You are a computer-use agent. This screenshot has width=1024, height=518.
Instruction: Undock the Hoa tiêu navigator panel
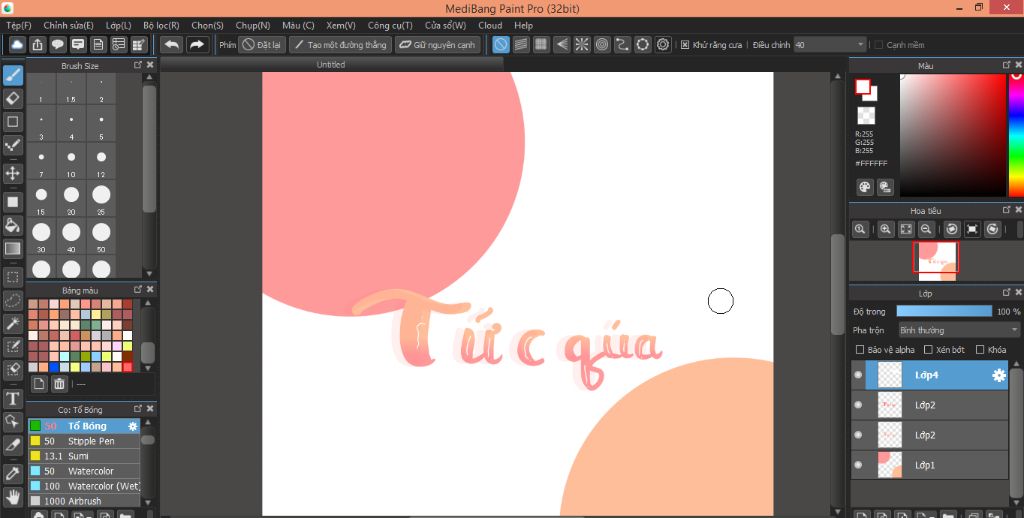click(x=1006, y=210)
